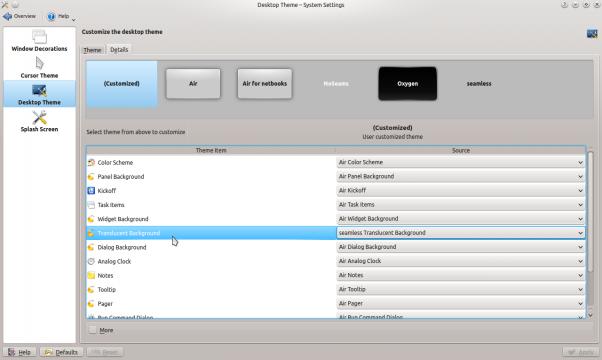Open the Air Widget Background dropdown
This screenshot has width=602, height=360.
point(461,219)
